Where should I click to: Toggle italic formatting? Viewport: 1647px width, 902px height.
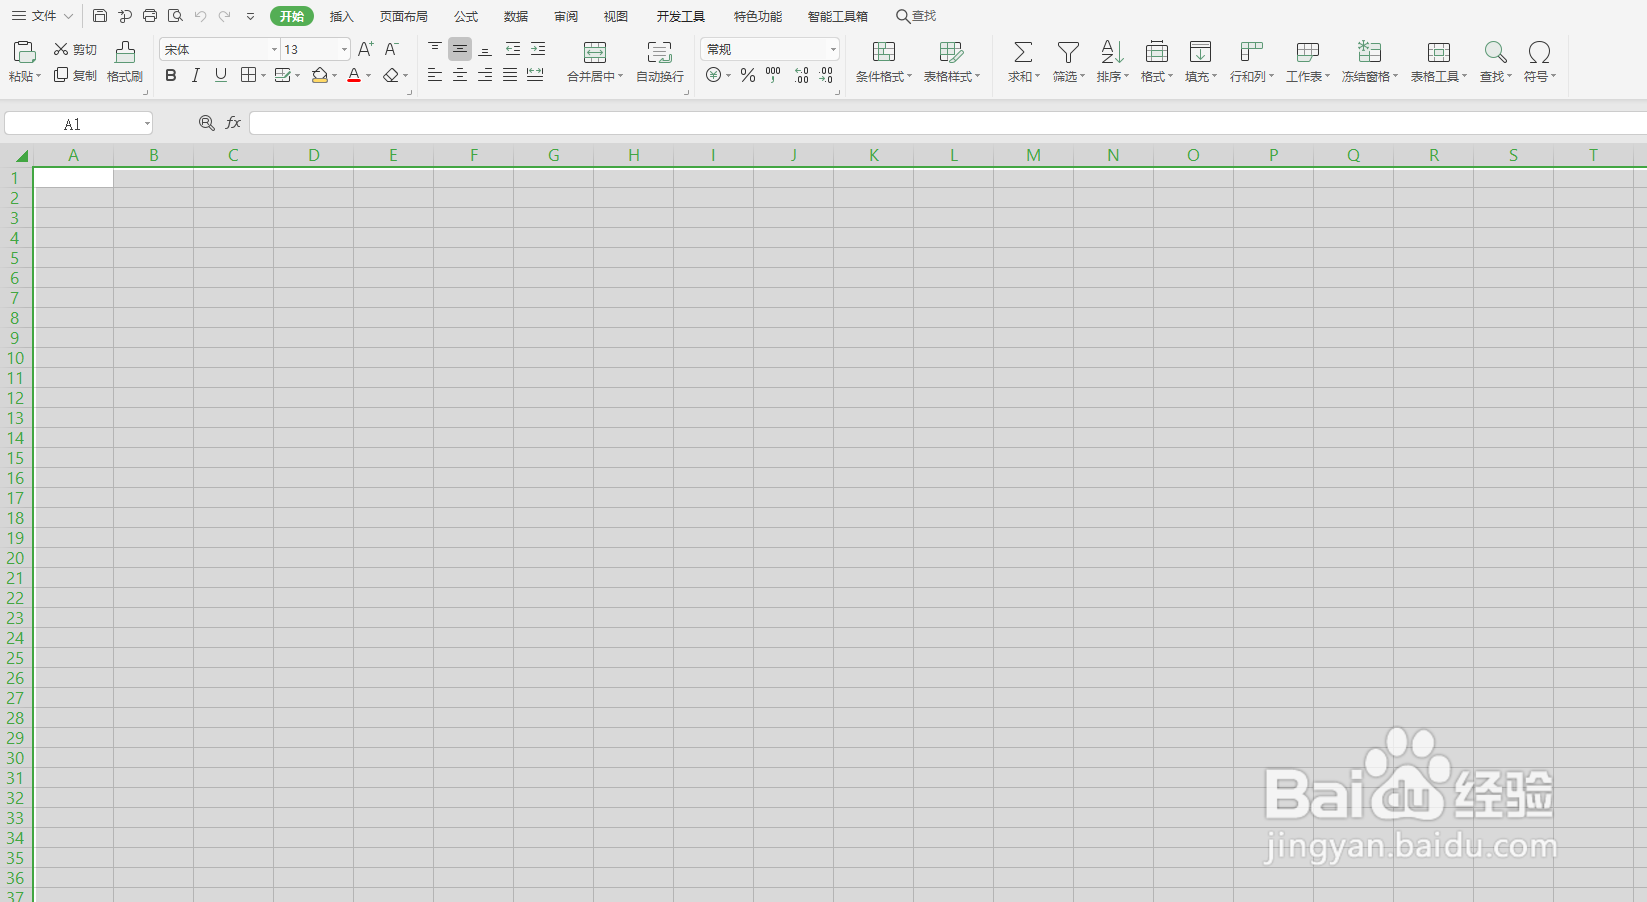(x=196, y=75)
